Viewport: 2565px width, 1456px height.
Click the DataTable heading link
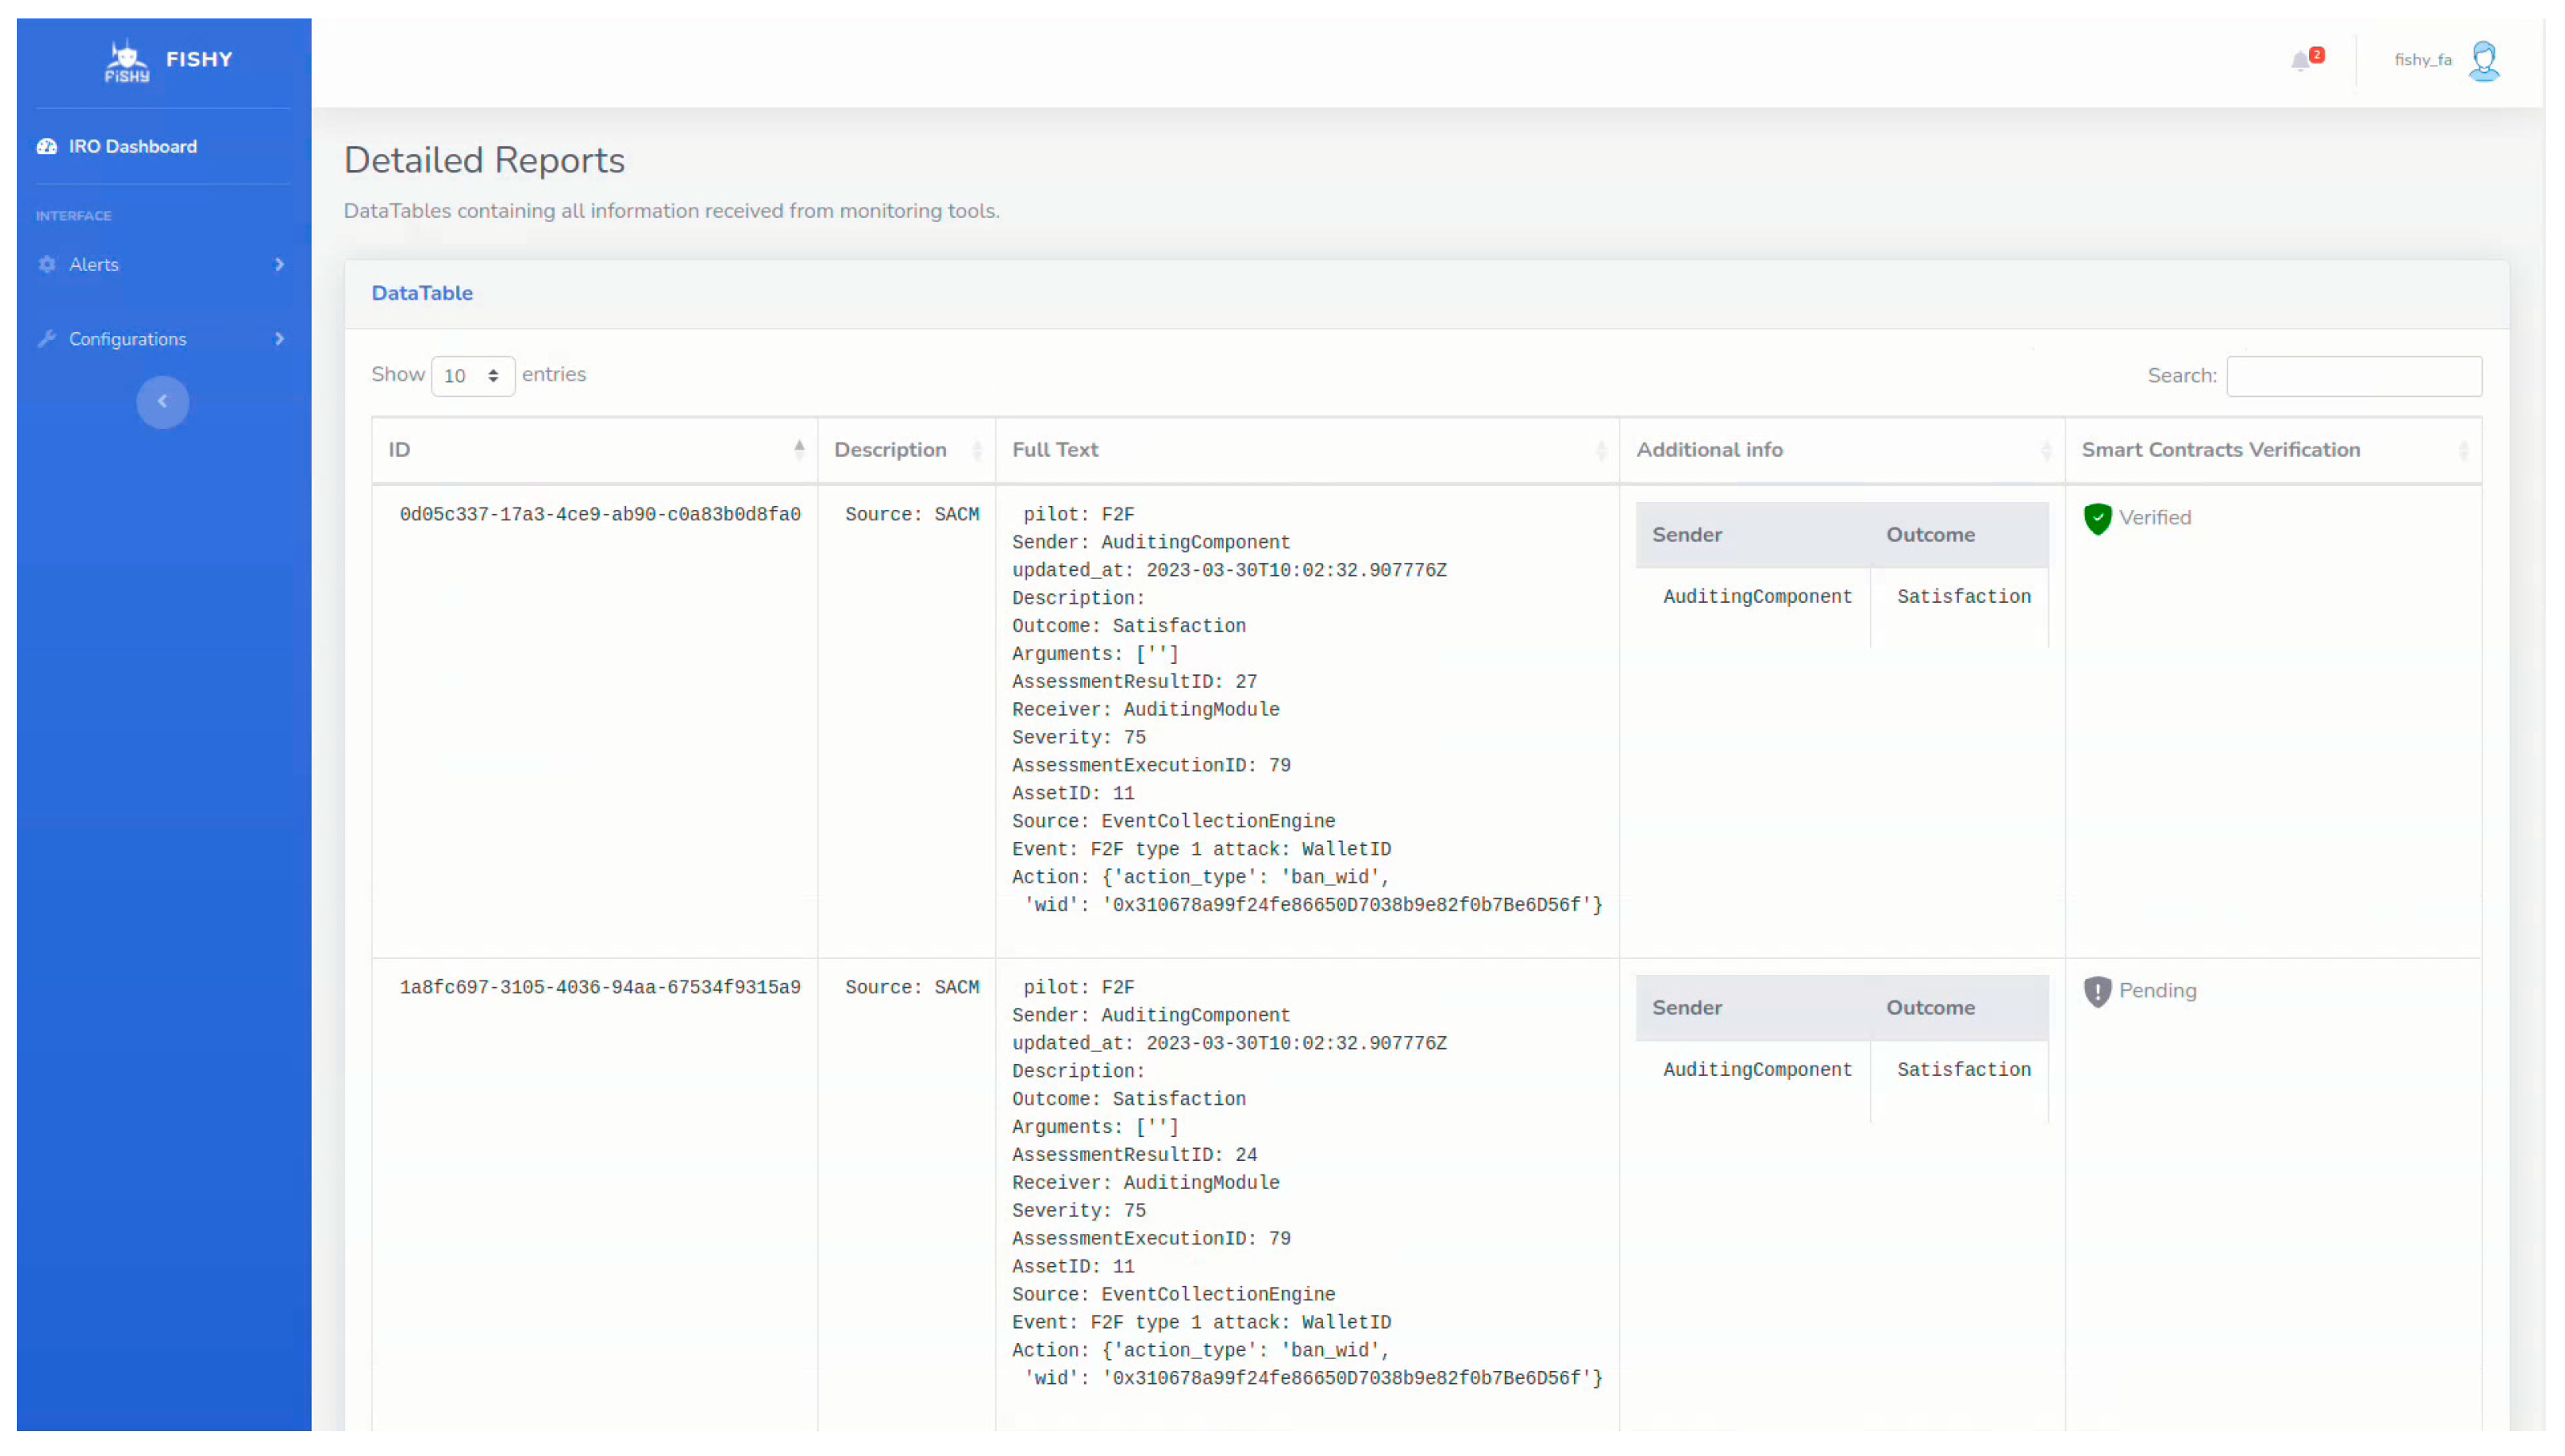click(x=422, y=293)
